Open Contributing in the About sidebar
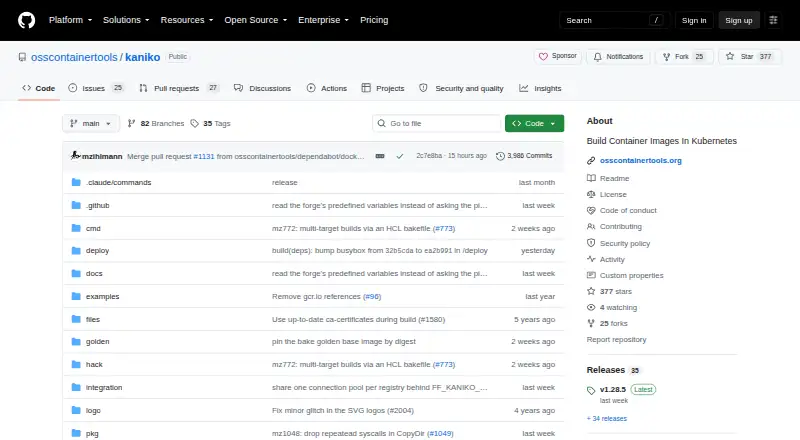 pos(614,227)
